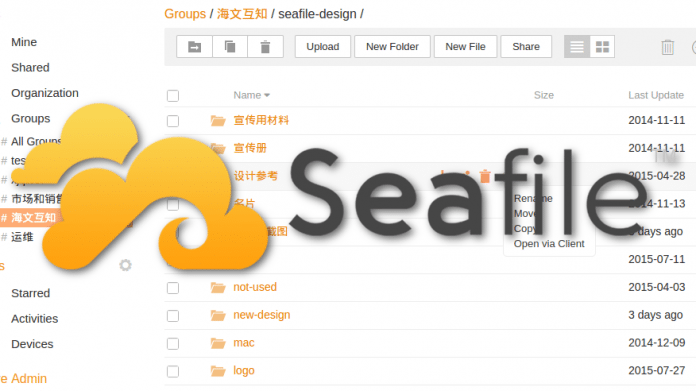Select Organization in the sidebar
The image size is (696, 391).
pyautogui.click(x=45, y=93)
